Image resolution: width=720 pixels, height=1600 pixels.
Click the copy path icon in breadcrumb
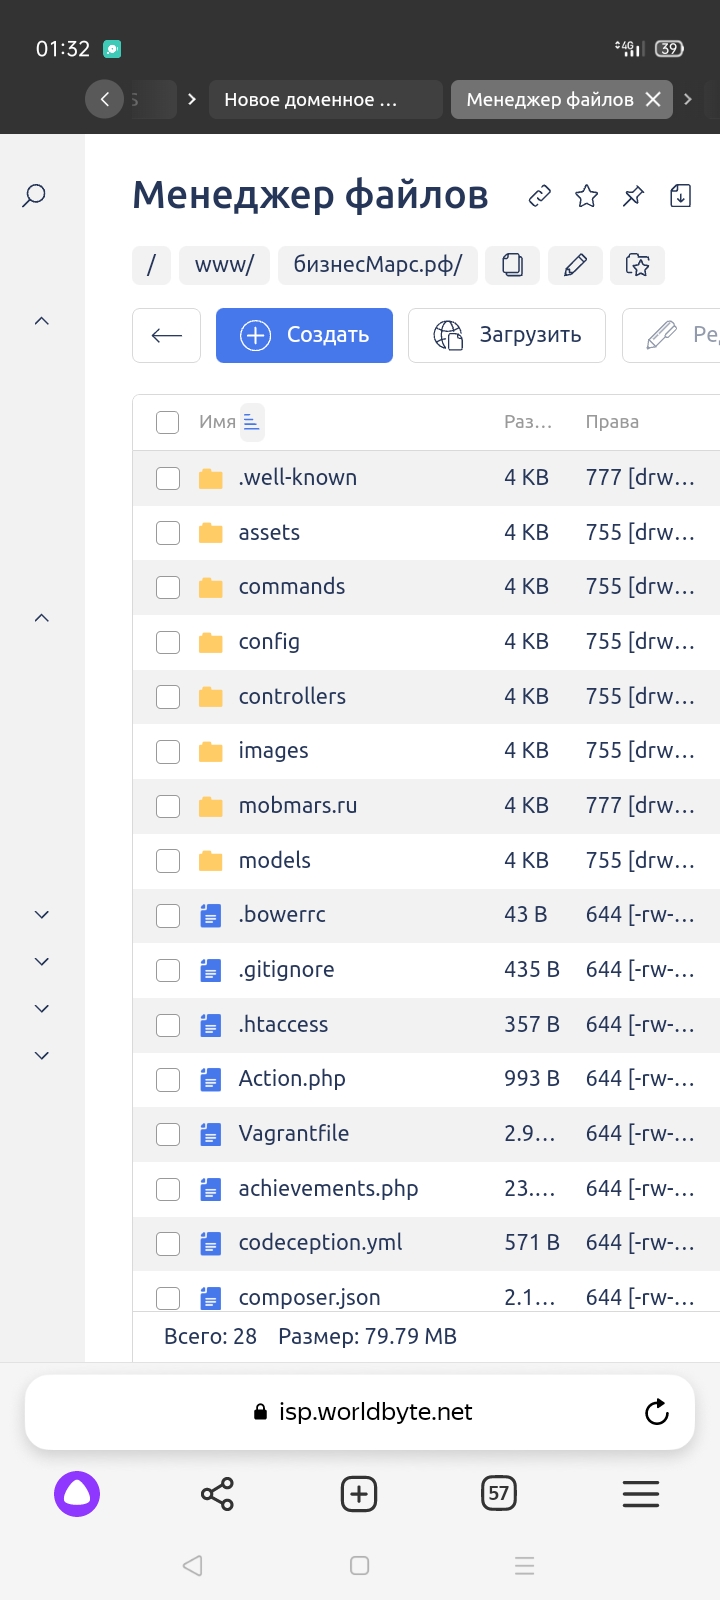pos(512,265)
